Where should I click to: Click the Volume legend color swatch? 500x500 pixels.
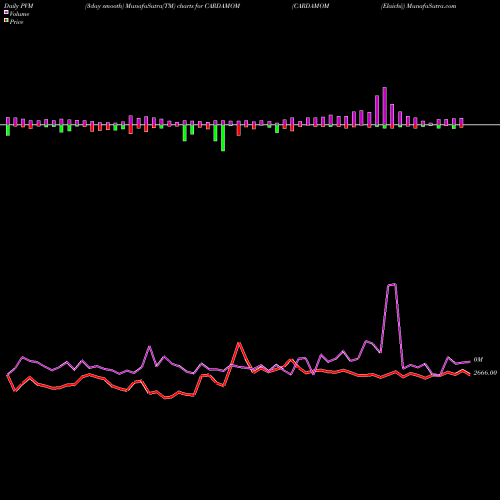click(x=6, y=12)
